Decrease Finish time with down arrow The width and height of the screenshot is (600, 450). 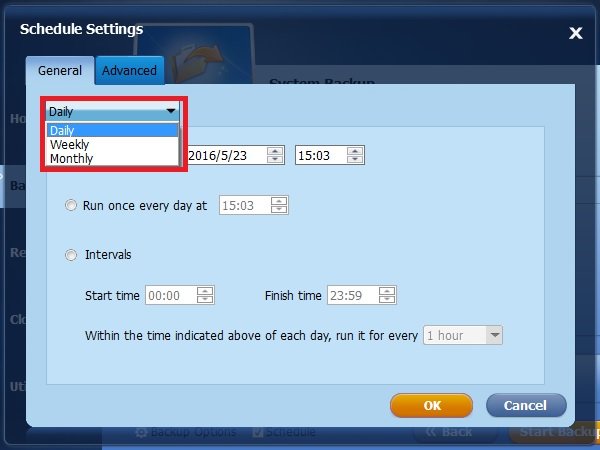tap(387, 300)
